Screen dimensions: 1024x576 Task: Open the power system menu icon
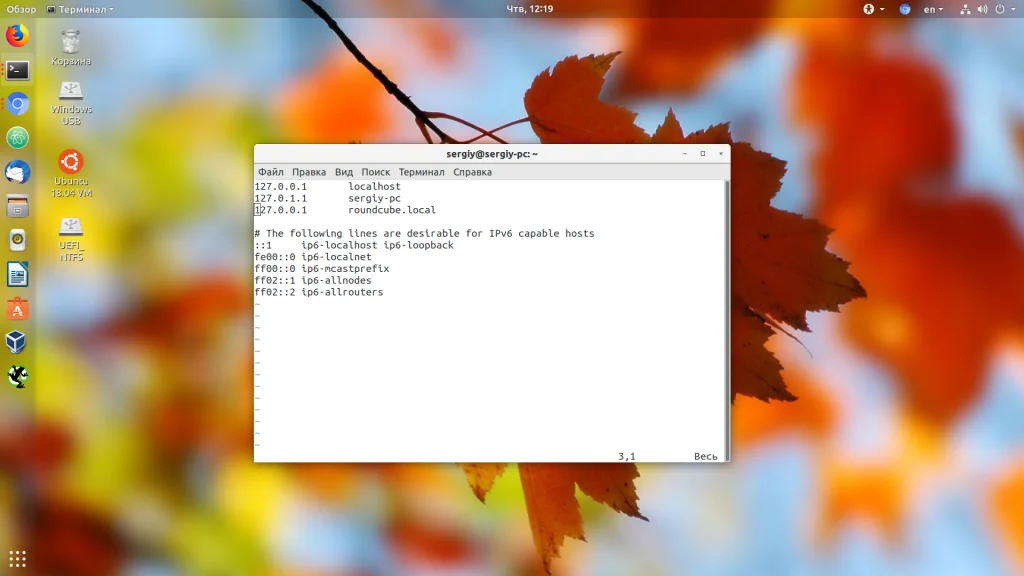pos(1000,9)
